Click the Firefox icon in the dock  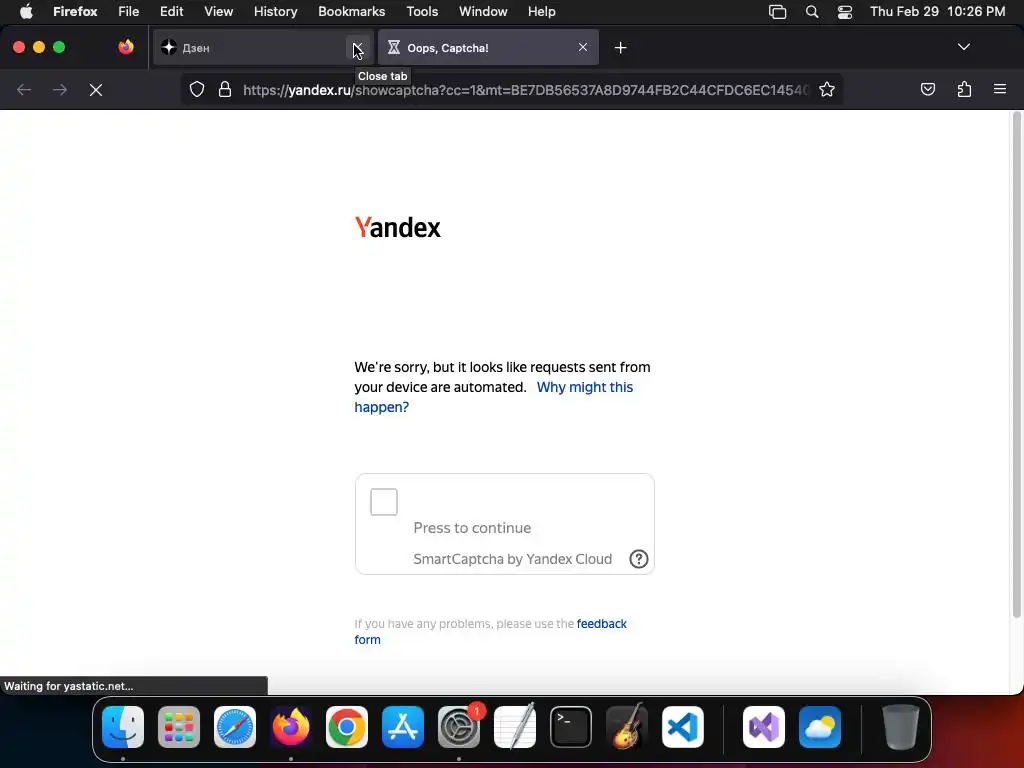click(x=291, y=727)
